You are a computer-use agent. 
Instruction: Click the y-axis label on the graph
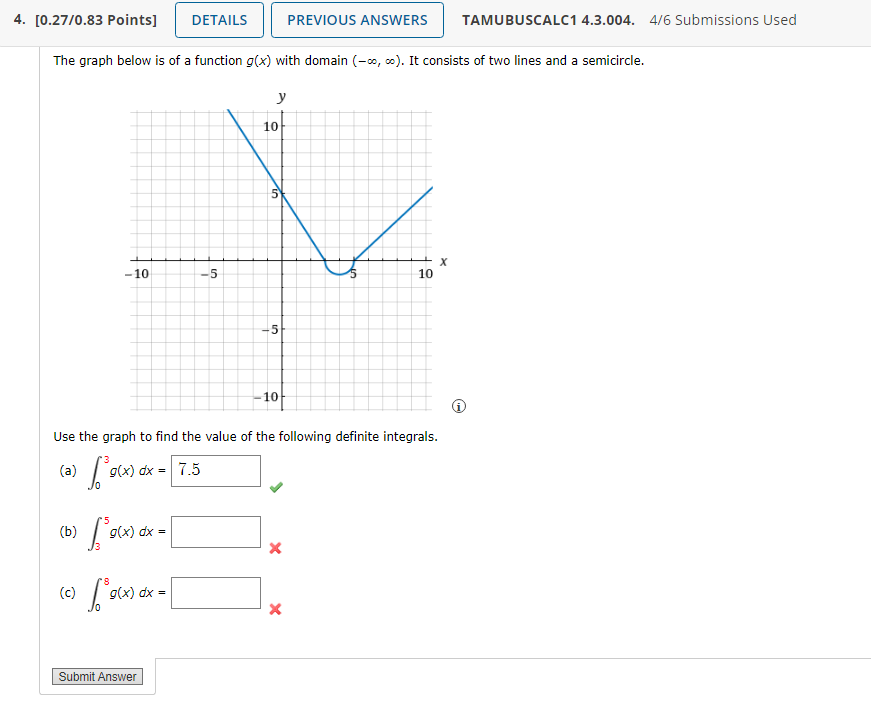tap(280, 96)
